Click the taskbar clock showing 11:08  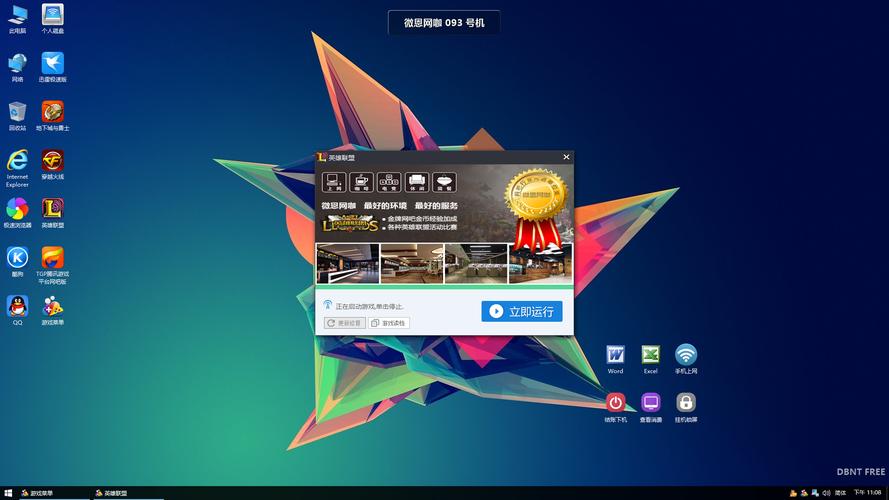coord(867,493)
